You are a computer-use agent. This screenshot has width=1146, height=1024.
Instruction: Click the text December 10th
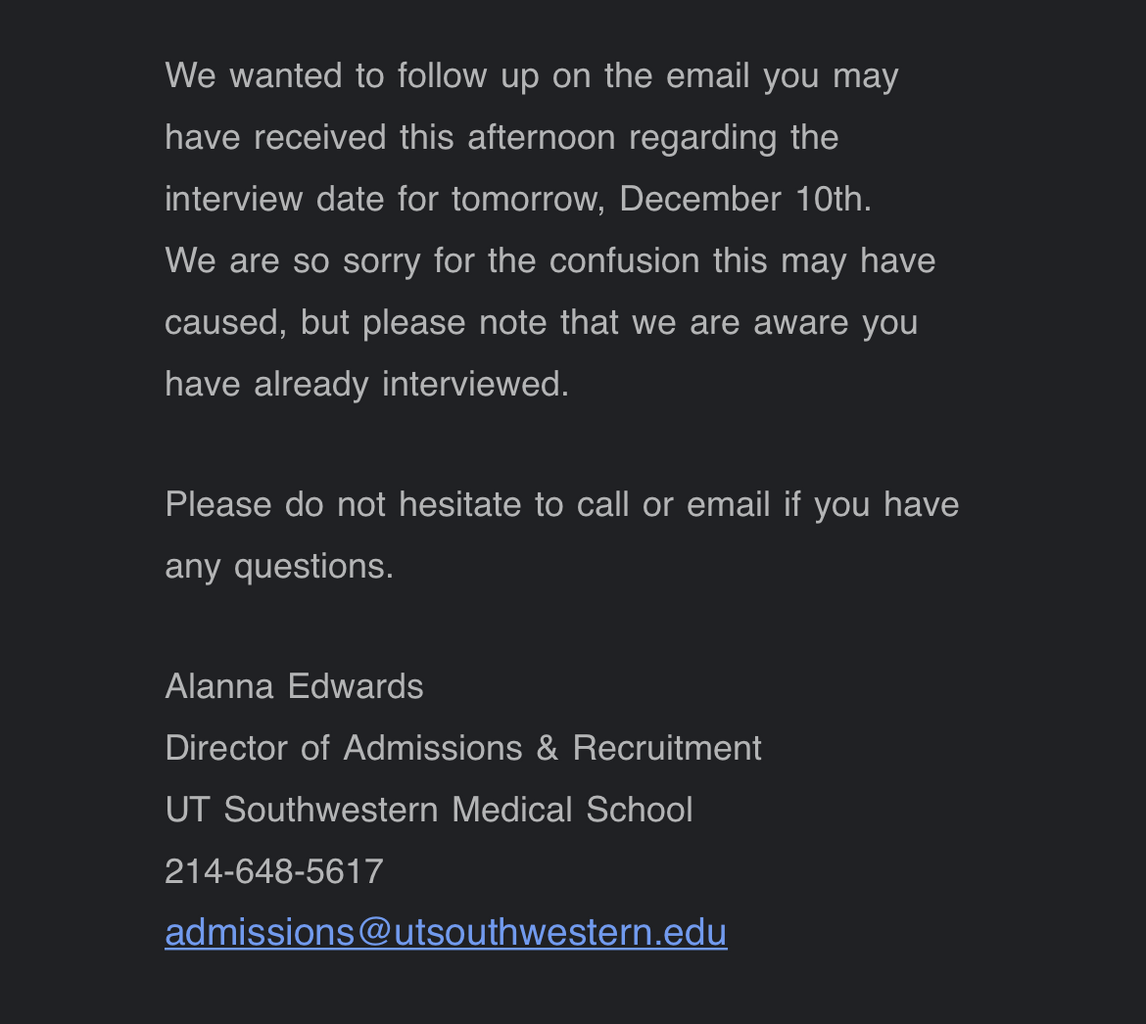click(745, 199)
